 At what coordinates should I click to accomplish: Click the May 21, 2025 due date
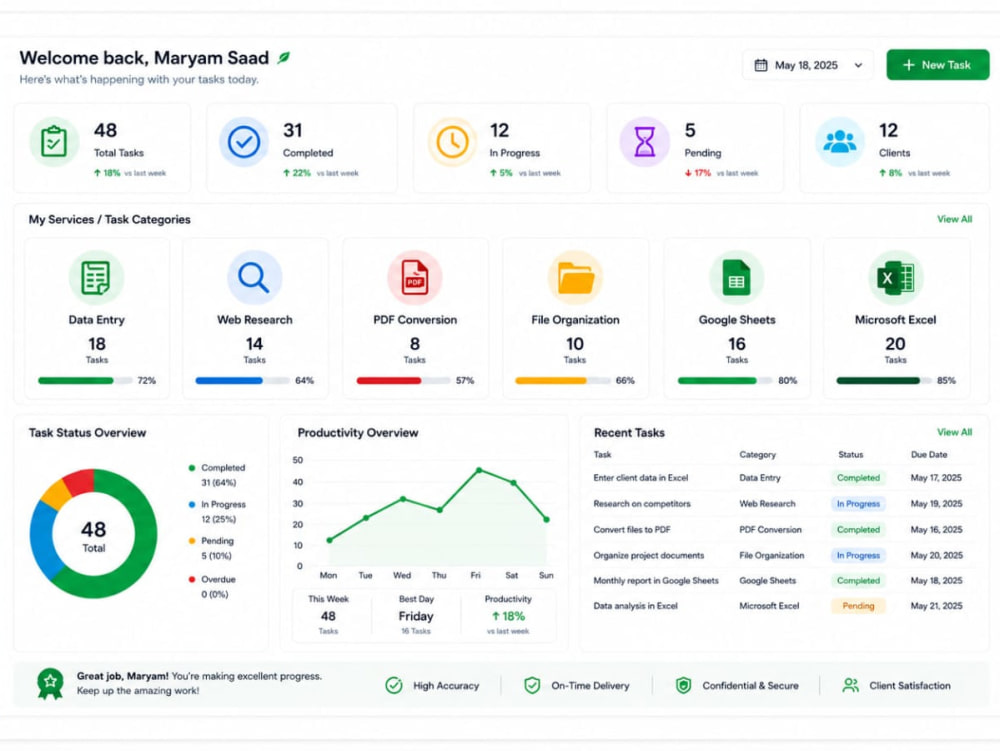[936, 606]
